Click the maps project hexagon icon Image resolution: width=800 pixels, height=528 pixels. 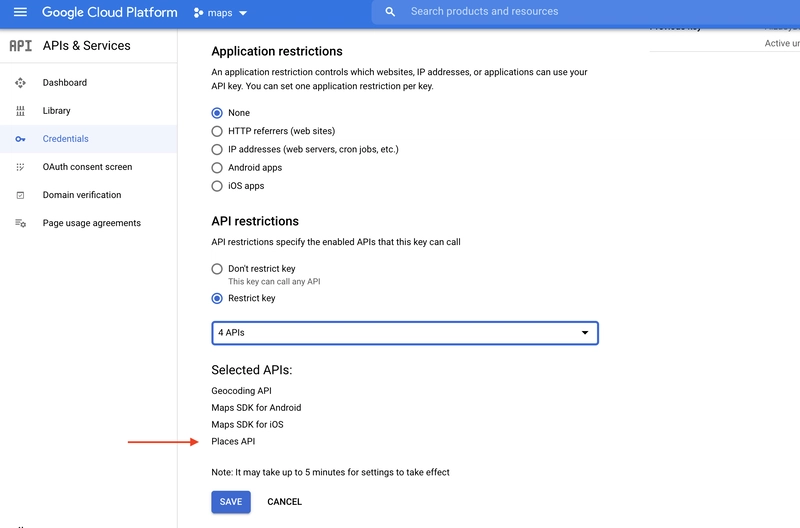point(198,13)
